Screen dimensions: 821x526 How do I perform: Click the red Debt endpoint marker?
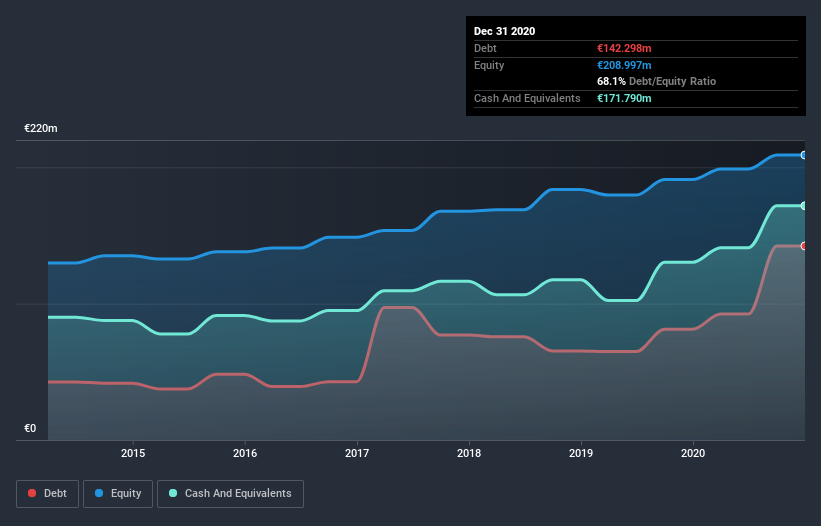point(804,246)
